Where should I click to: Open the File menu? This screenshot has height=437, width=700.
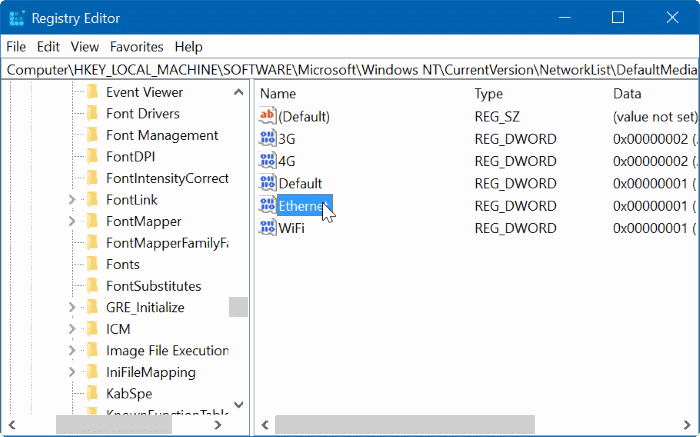pos(16,46)
